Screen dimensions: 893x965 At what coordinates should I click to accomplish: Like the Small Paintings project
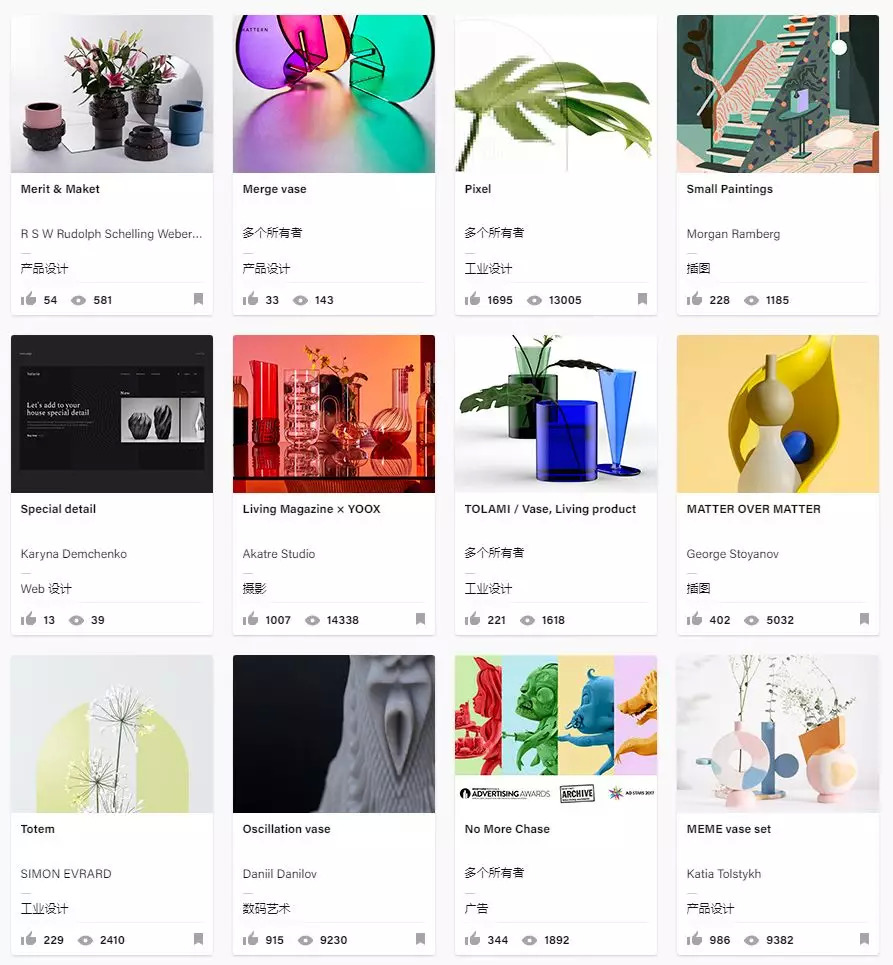694,299
